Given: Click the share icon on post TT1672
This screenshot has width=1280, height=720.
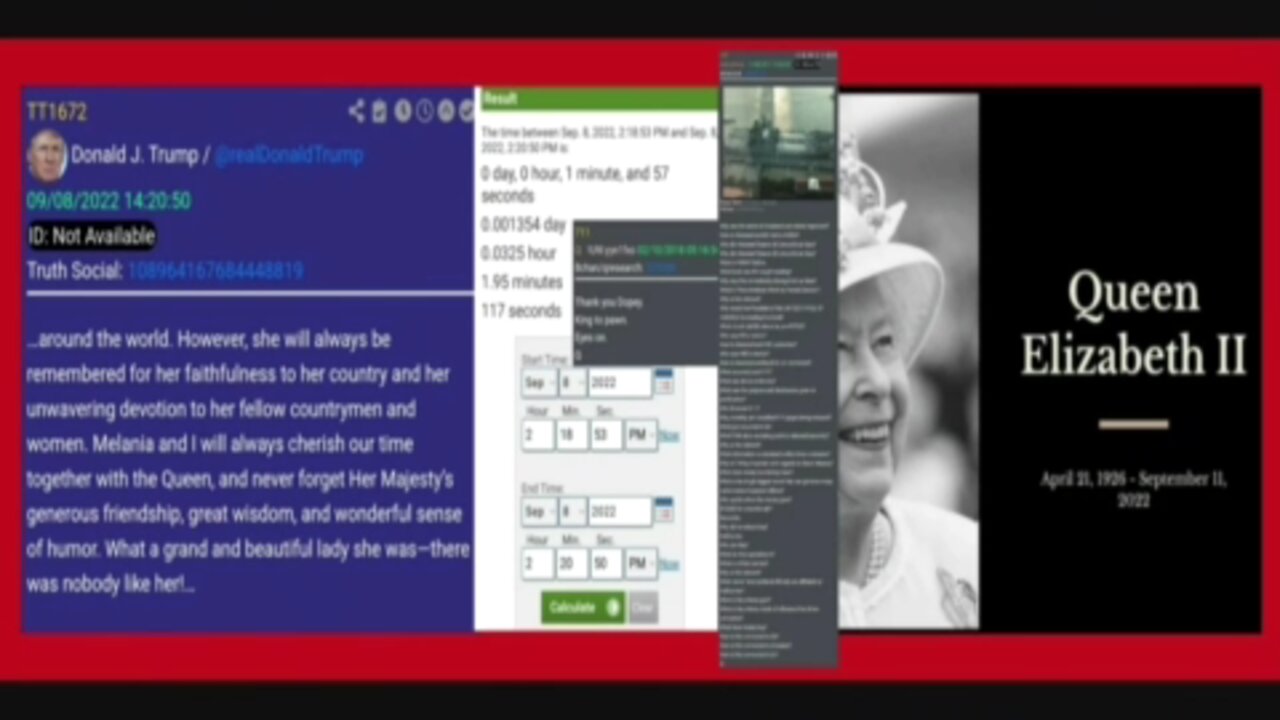Looking at the screenshot, I should coord(356,111).
